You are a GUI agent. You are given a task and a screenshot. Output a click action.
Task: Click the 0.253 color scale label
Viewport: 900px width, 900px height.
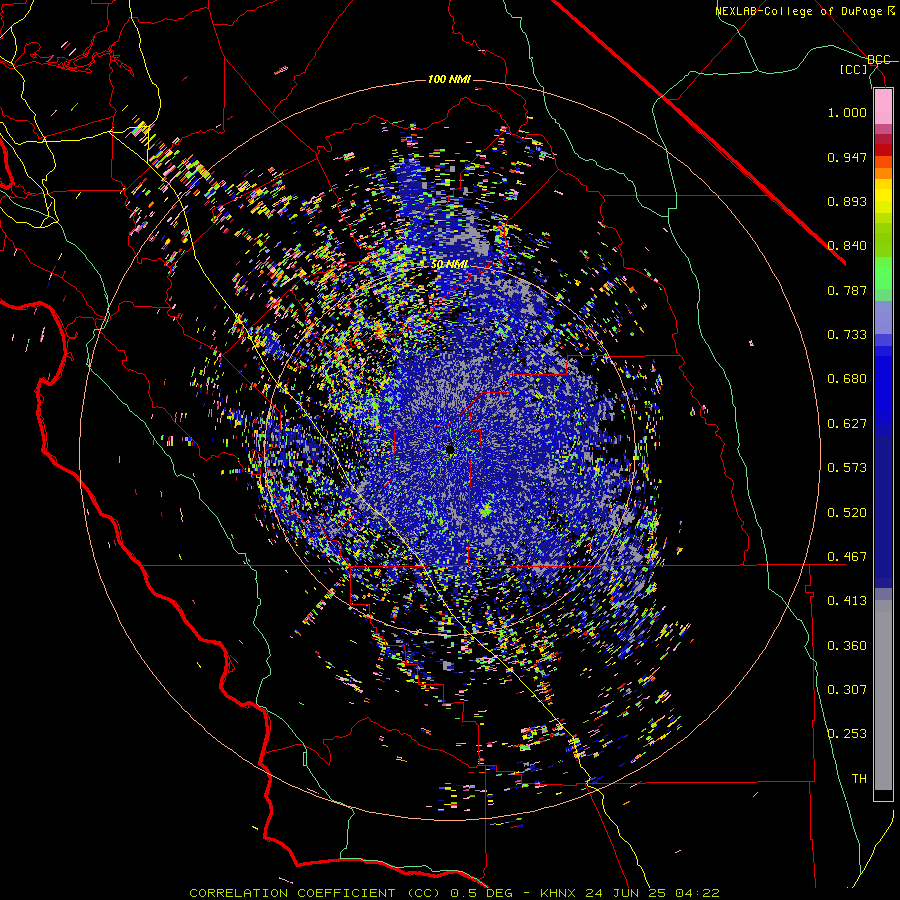847,734
